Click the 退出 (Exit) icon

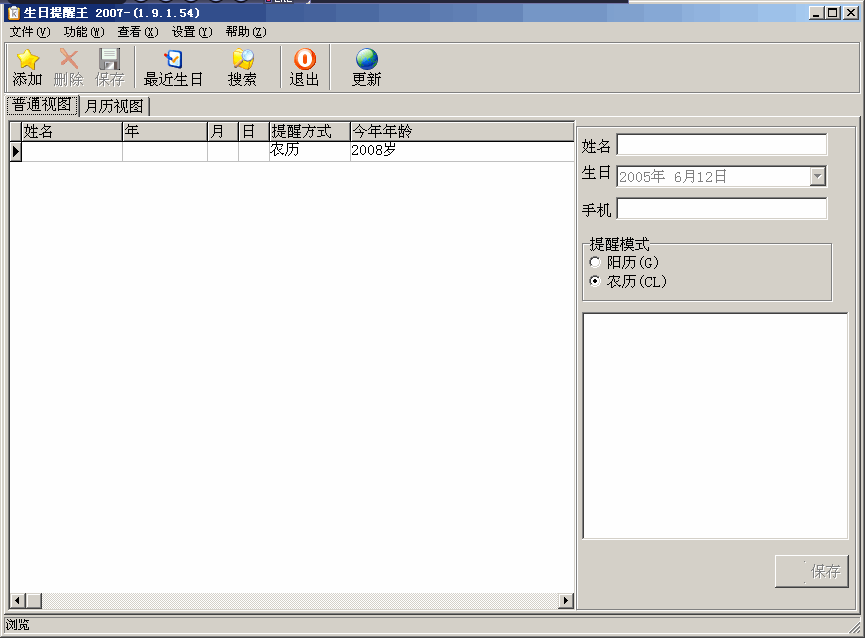click(x=304, y=61)
